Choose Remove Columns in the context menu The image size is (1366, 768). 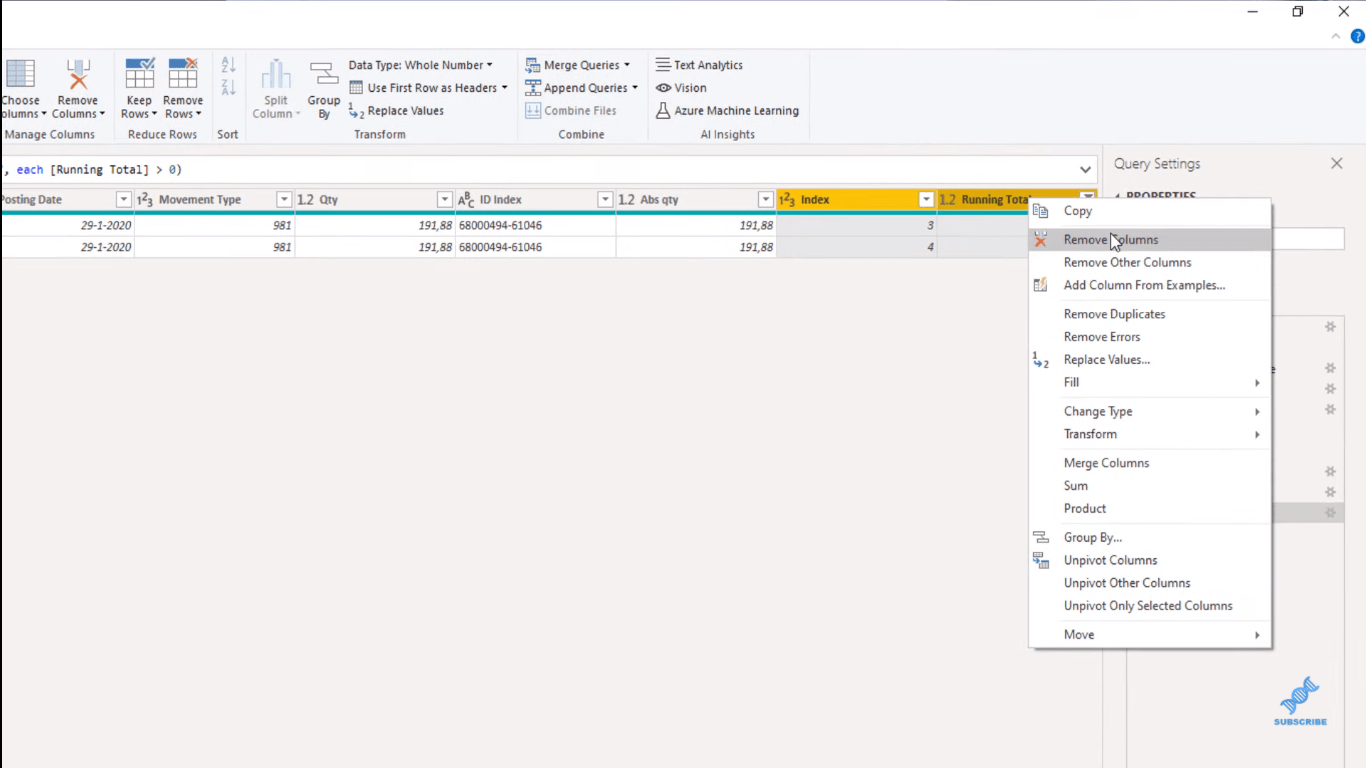pos(1150,240)
